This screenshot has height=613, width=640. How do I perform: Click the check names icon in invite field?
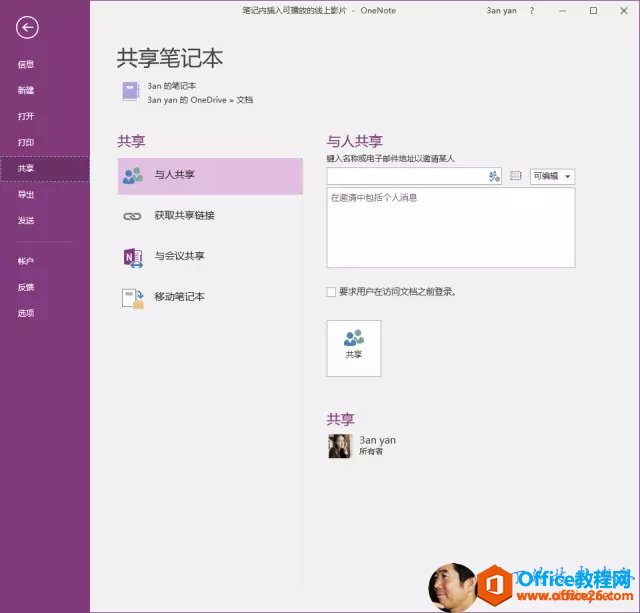[x=494, y=176]
